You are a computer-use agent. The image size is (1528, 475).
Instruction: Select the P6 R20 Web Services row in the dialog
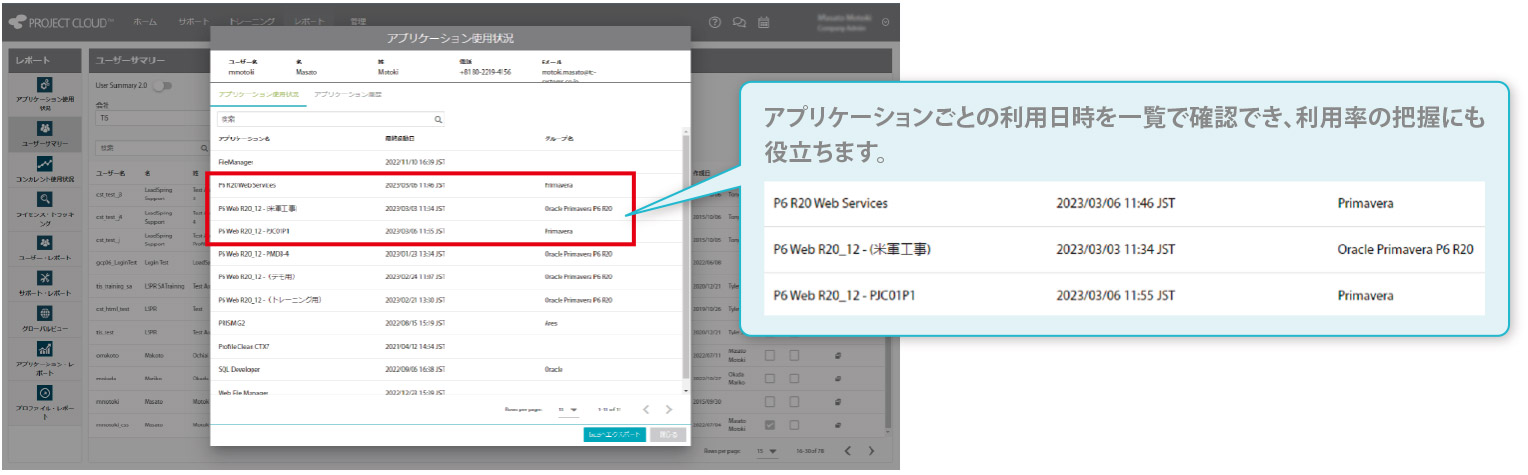448,185
